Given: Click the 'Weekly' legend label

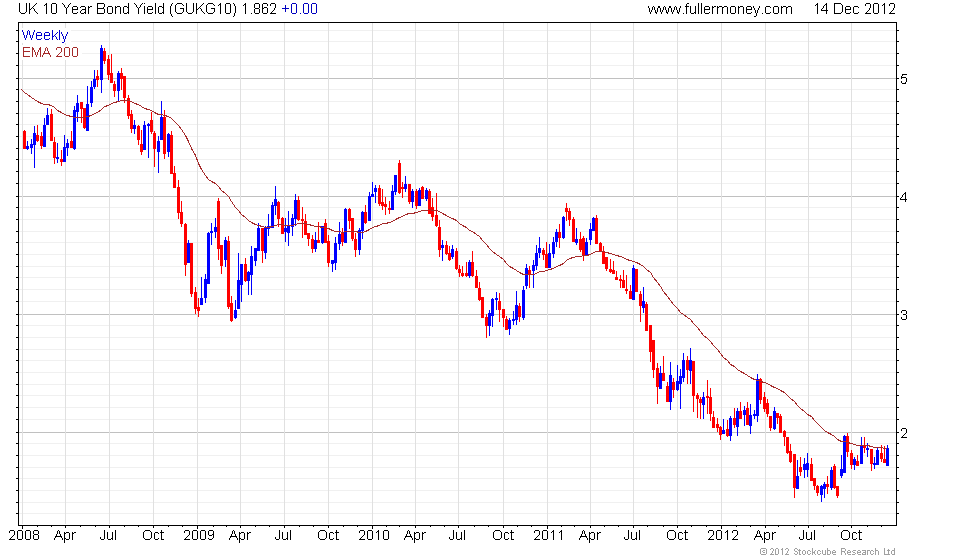Looking at the screenshot, I should coord(45,36).
